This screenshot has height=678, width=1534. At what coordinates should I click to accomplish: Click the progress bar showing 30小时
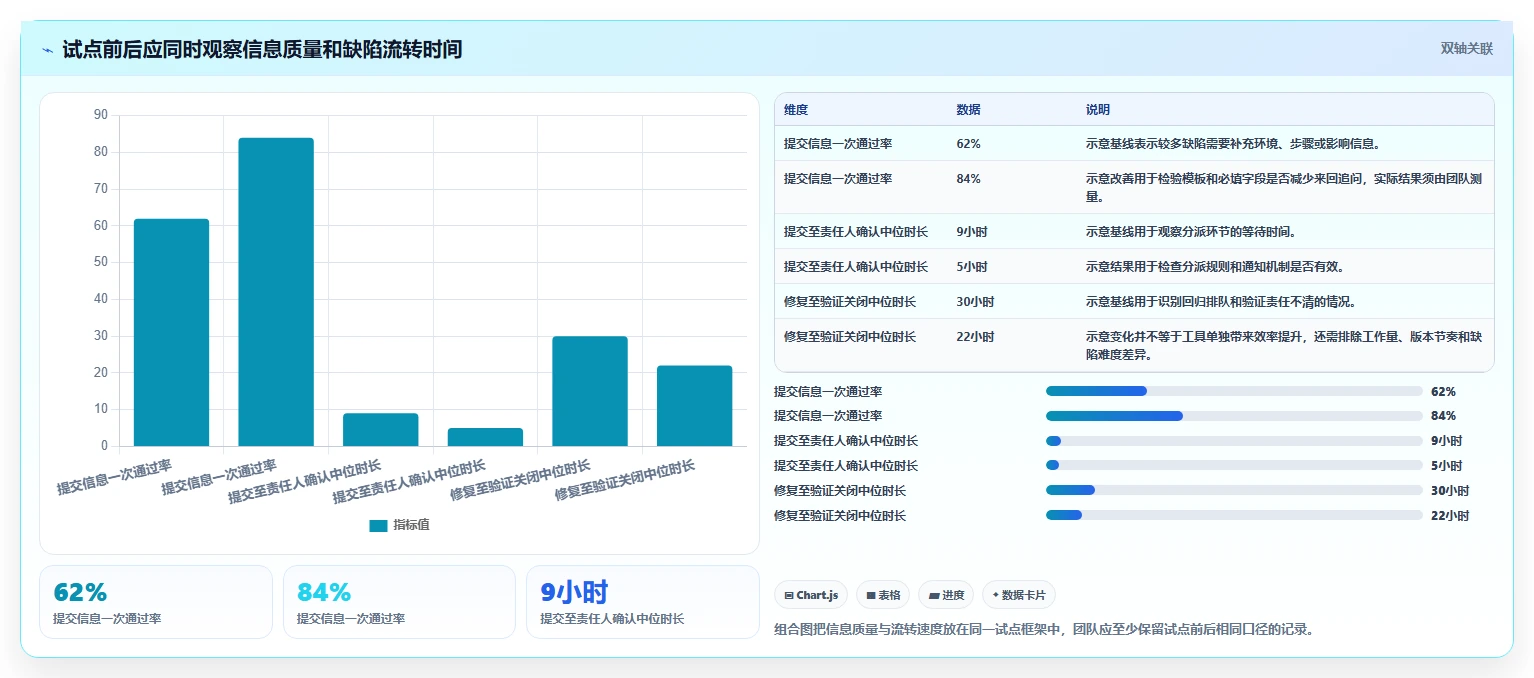[x=1234, y=490]
